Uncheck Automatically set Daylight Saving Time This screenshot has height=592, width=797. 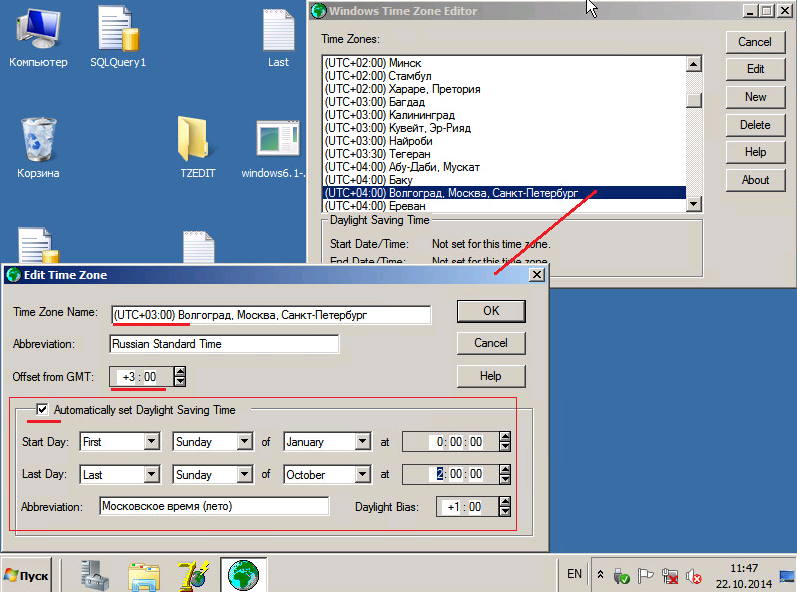(42, 409)
